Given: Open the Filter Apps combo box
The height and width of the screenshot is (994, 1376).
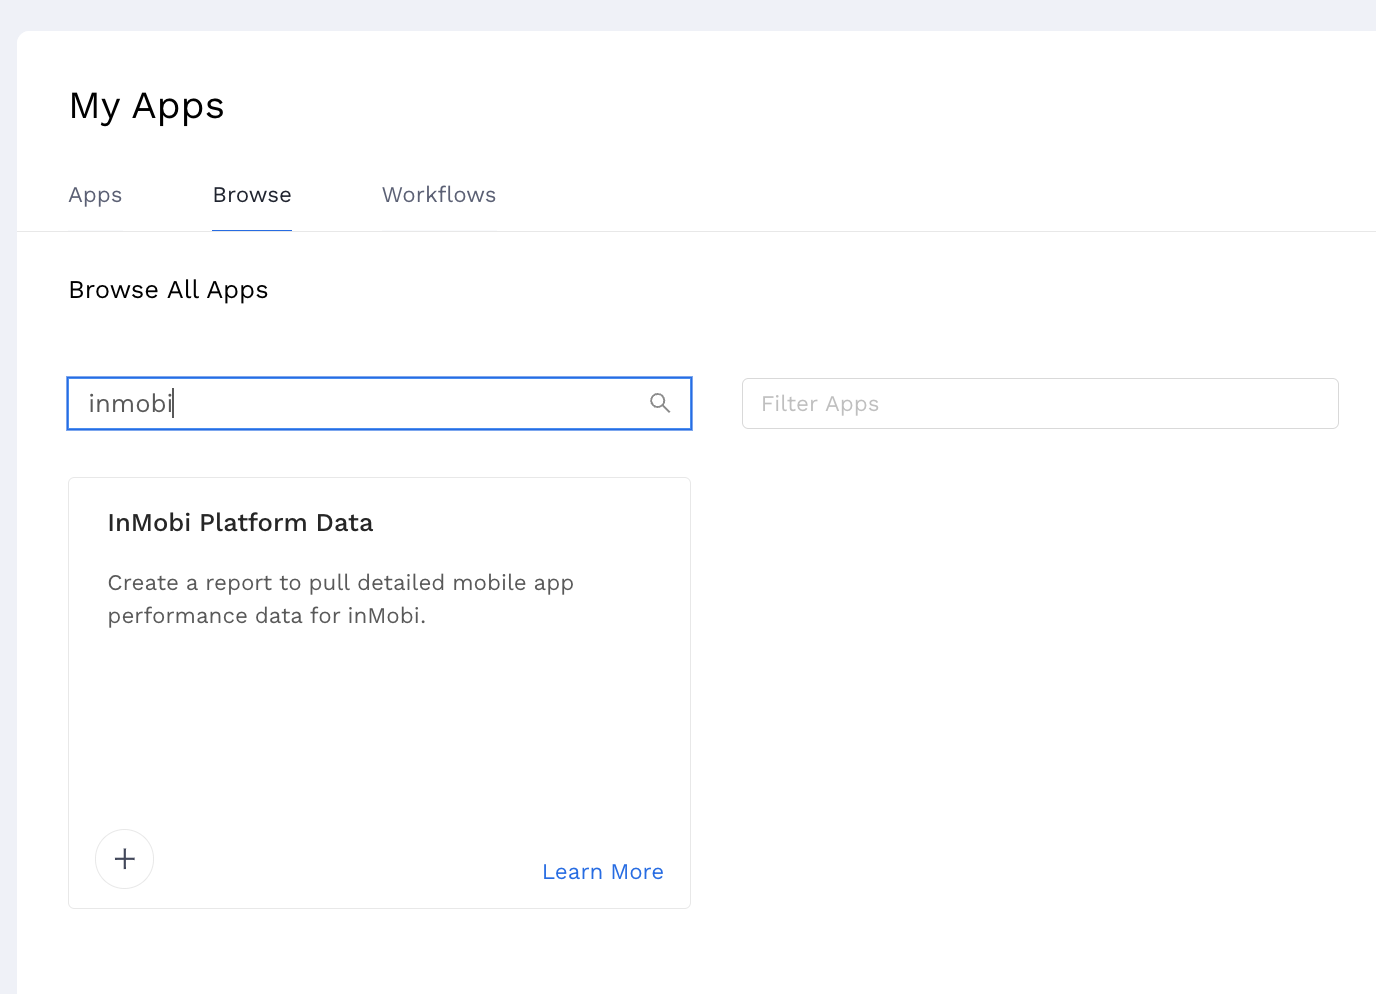Looking at the screenshot, I should 1040,404.
